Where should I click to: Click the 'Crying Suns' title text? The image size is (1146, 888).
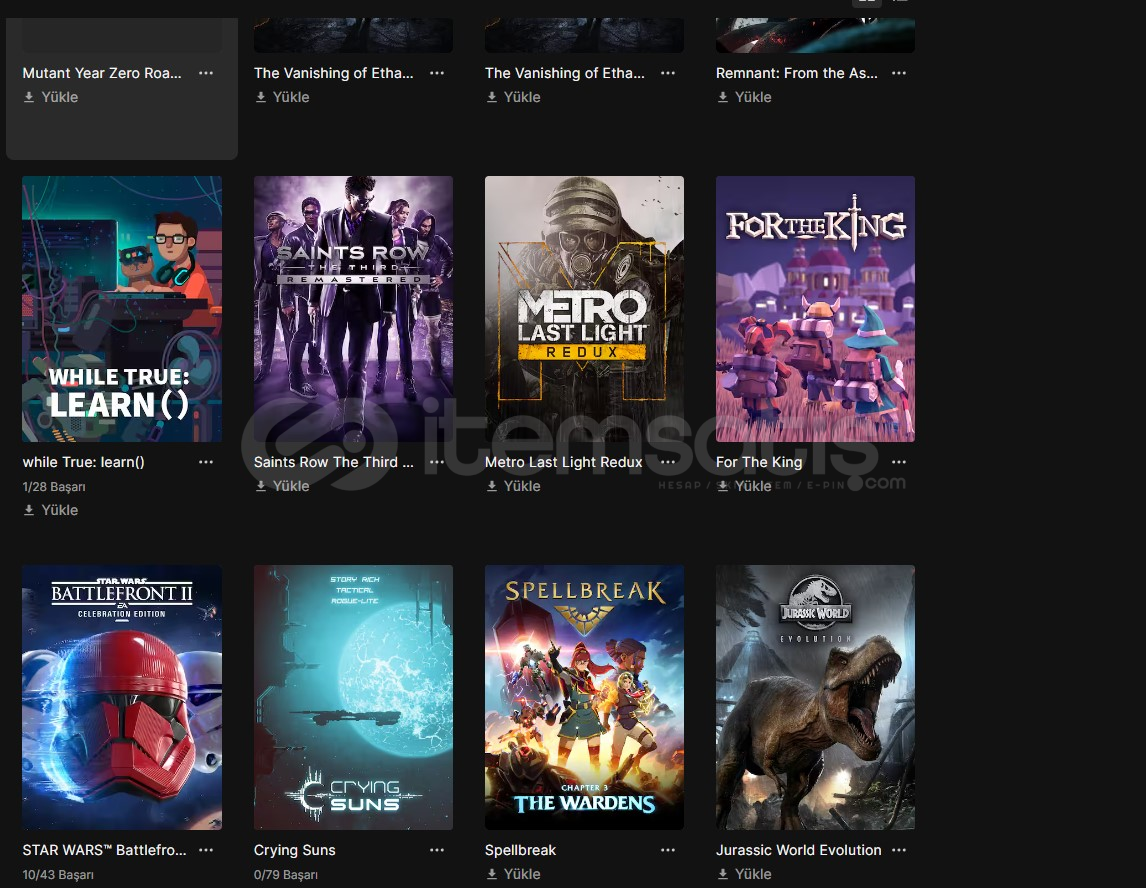point(295,850)
